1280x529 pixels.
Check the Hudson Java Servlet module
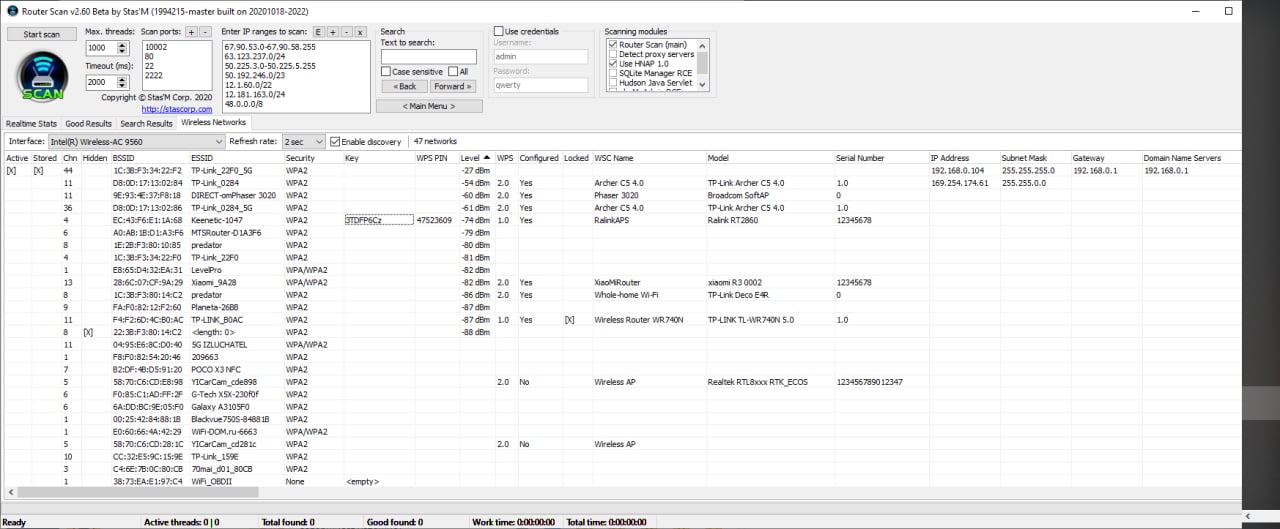612,83
